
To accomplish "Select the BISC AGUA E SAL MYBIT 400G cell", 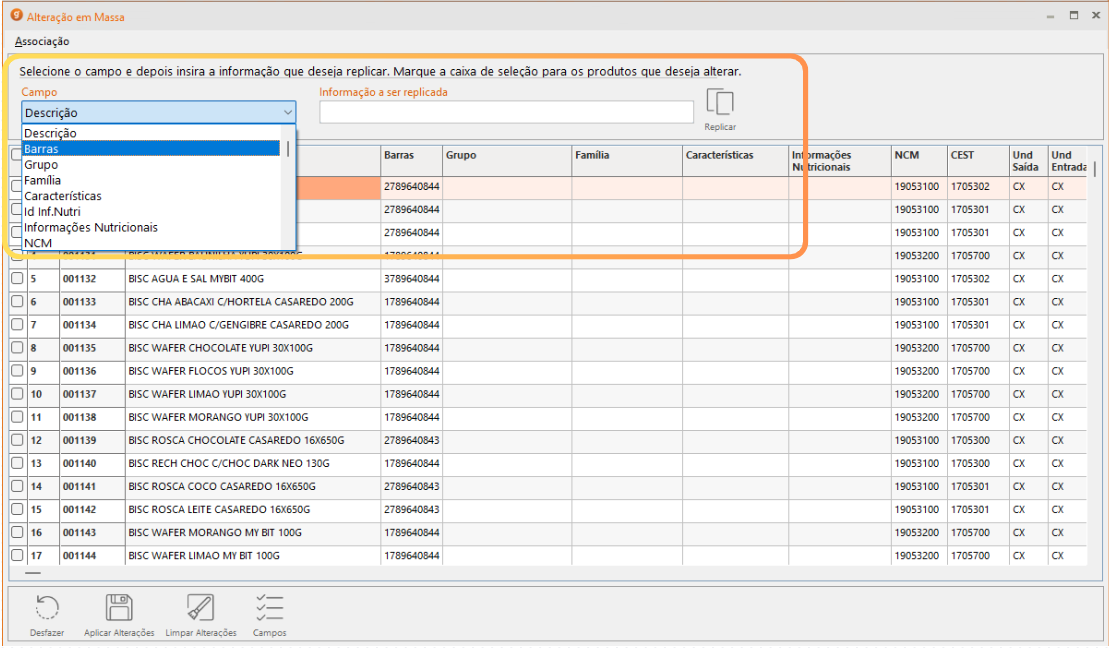I will (252, 279).
